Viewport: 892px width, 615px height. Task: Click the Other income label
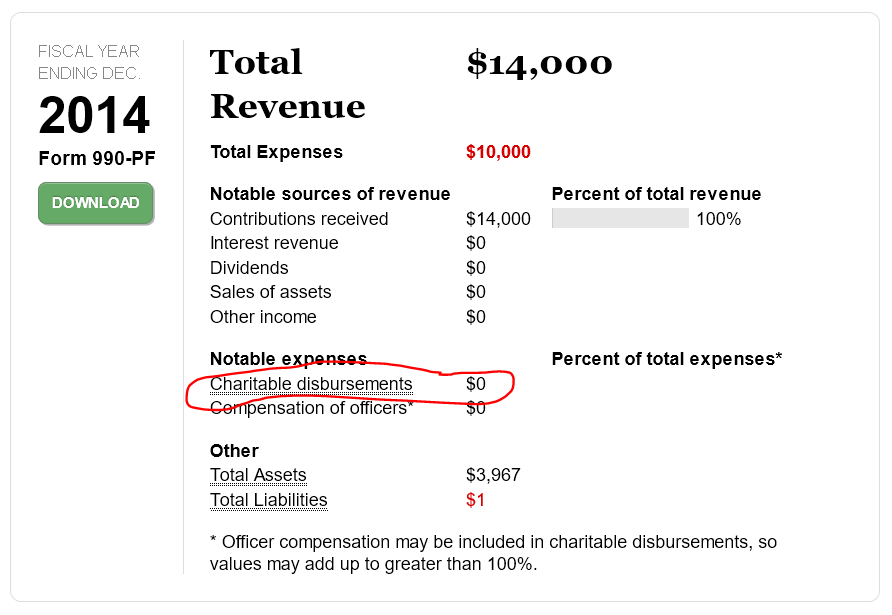[x=263, y=317]
